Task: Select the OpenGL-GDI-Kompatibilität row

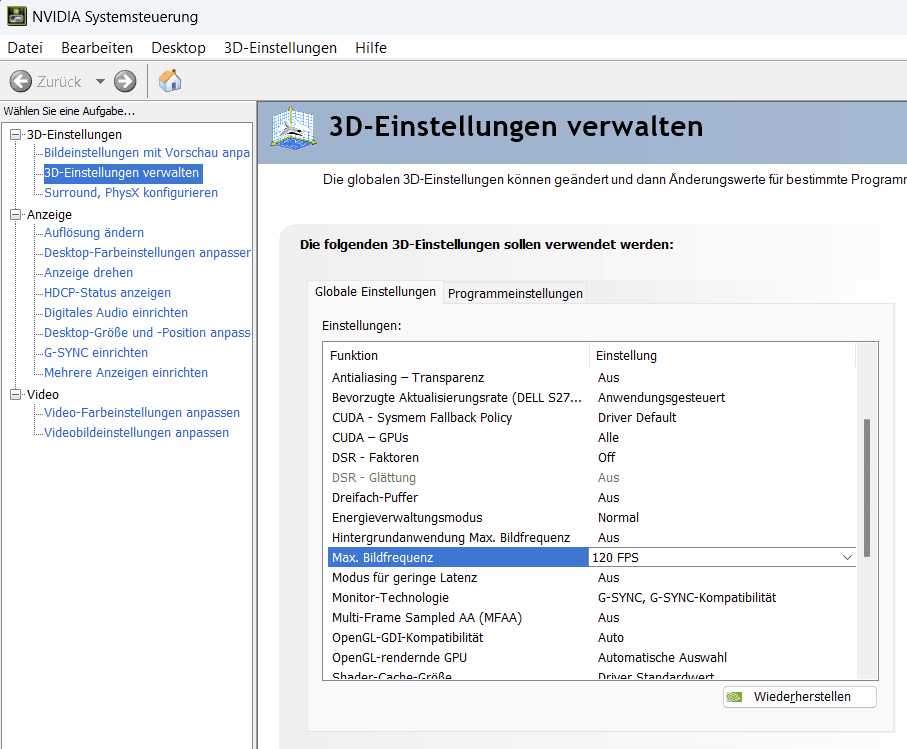Action: [591, 637]
